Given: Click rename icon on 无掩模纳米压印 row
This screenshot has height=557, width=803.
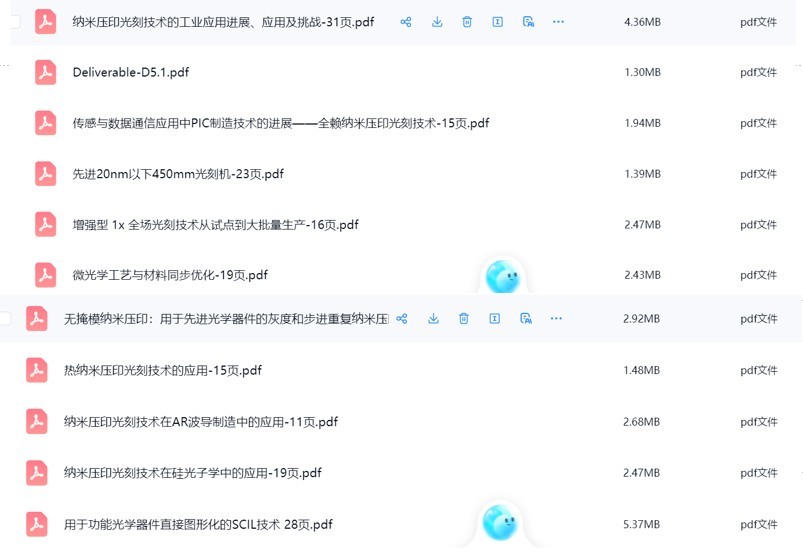Looking at the screenshot, I should click(494, 319).
